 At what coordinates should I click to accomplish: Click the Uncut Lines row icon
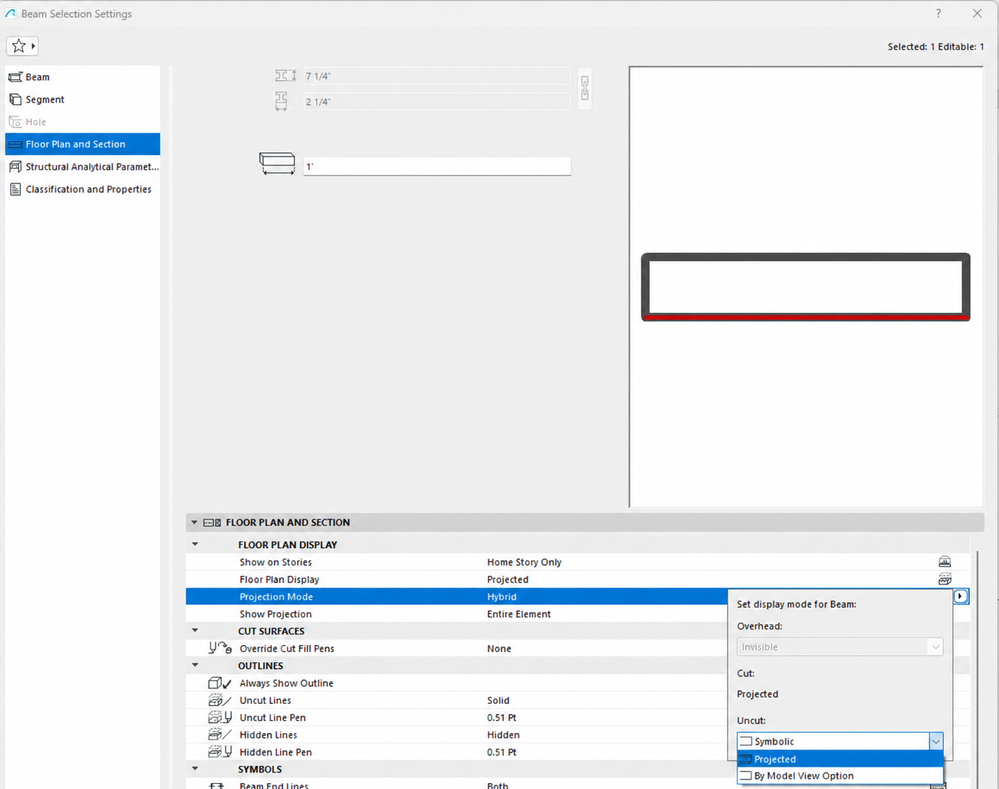point(220,700)
